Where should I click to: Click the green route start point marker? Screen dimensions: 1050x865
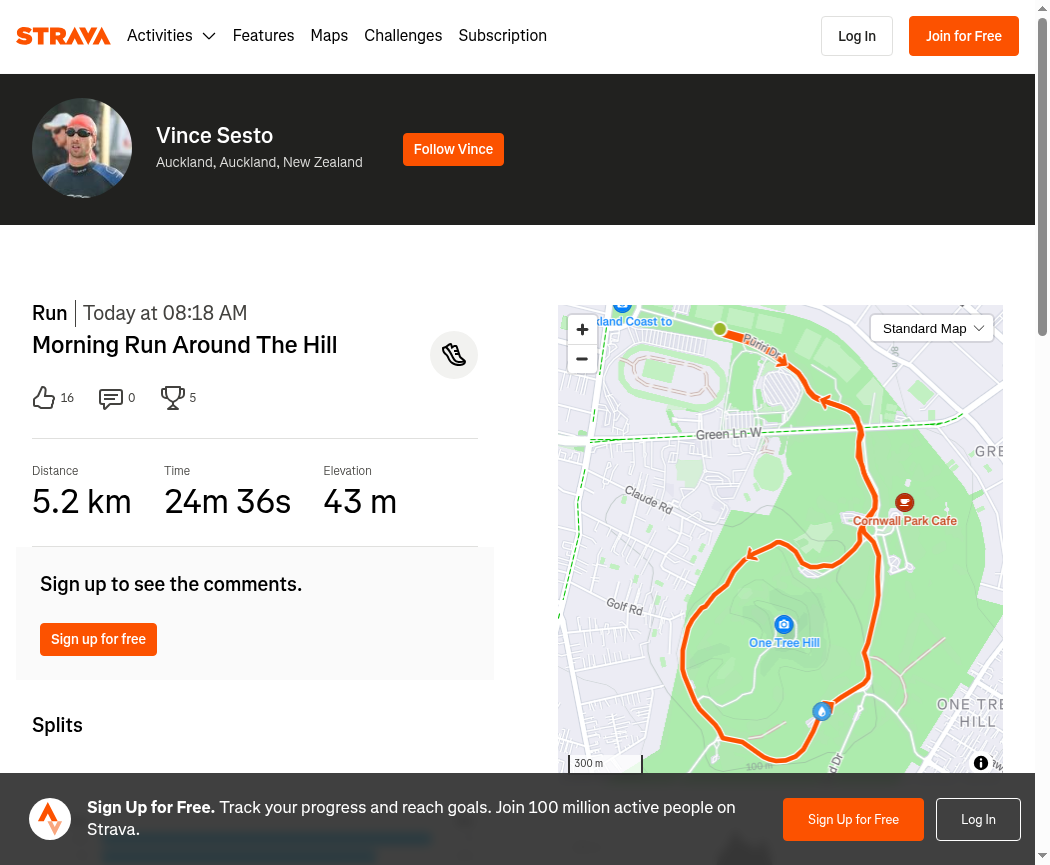point(720,329)
